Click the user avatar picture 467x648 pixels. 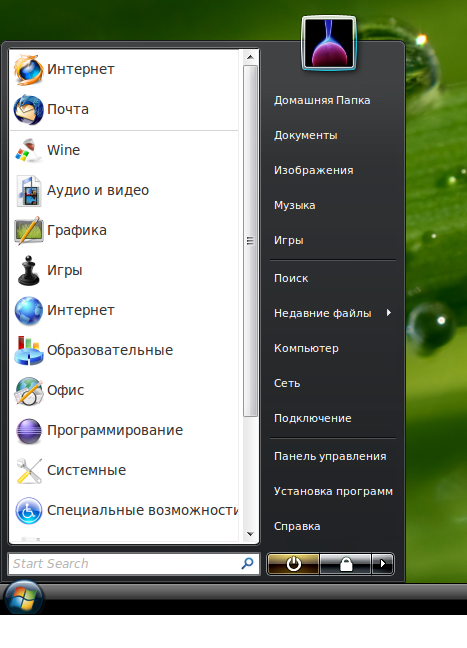point(329,43)
